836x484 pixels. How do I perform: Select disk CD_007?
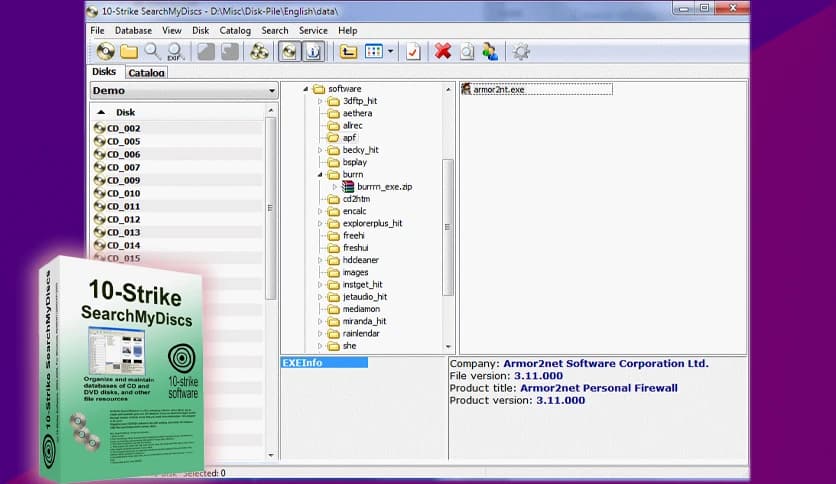pyautogui.click(x=123, y=167)
